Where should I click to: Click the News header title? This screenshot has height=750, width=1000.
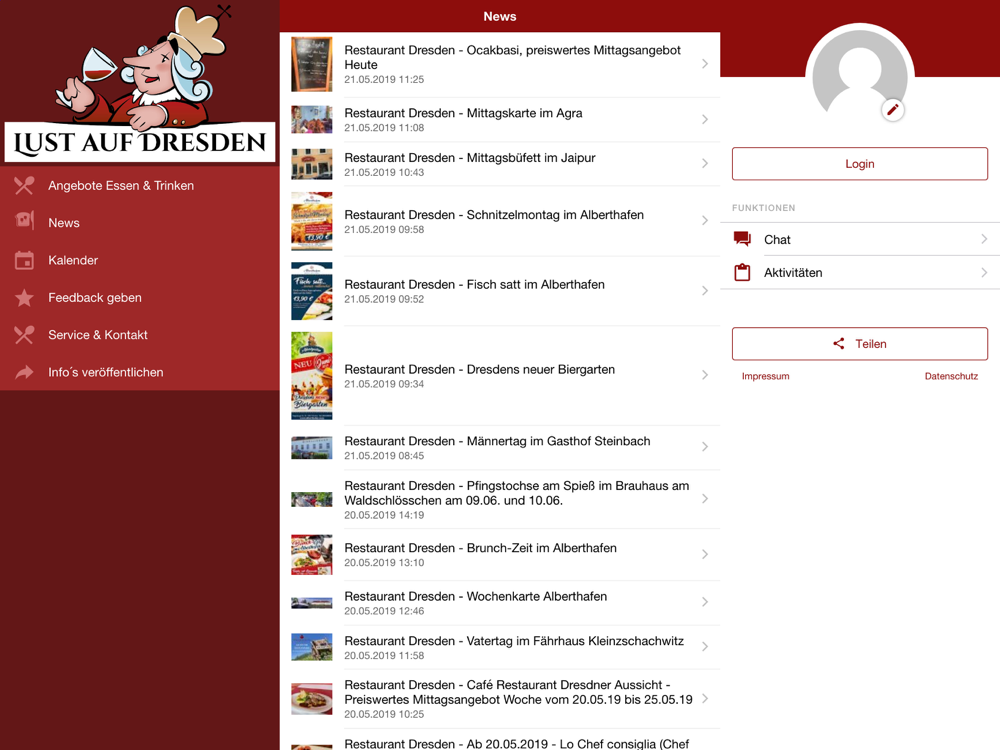point(499,17)
